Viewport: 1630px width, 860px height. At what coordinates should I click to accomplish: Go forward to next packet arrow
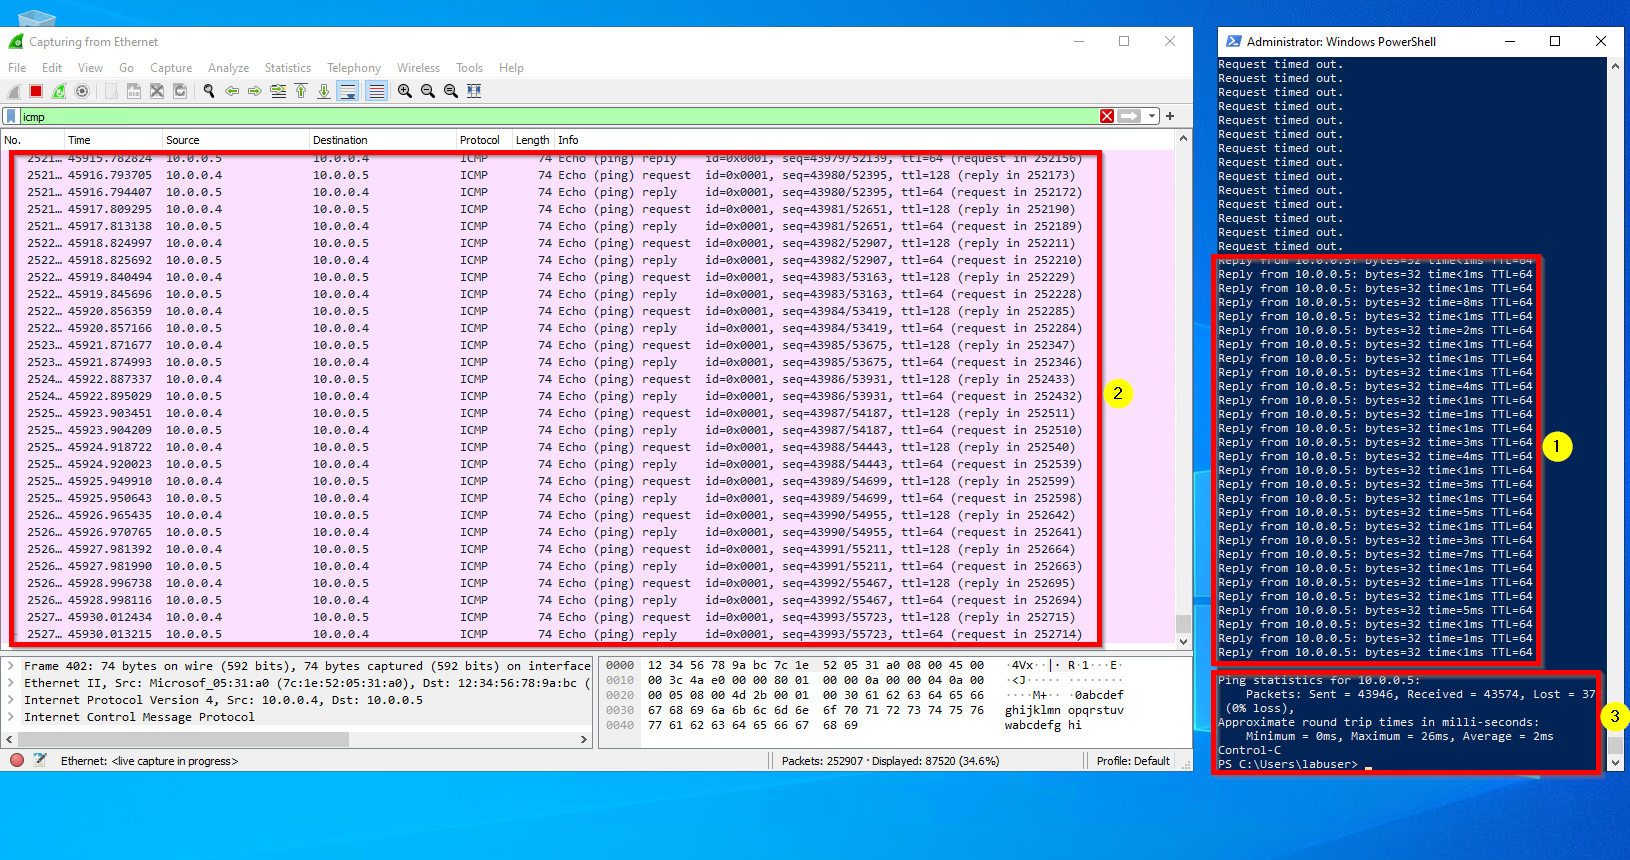coord(255,91)
